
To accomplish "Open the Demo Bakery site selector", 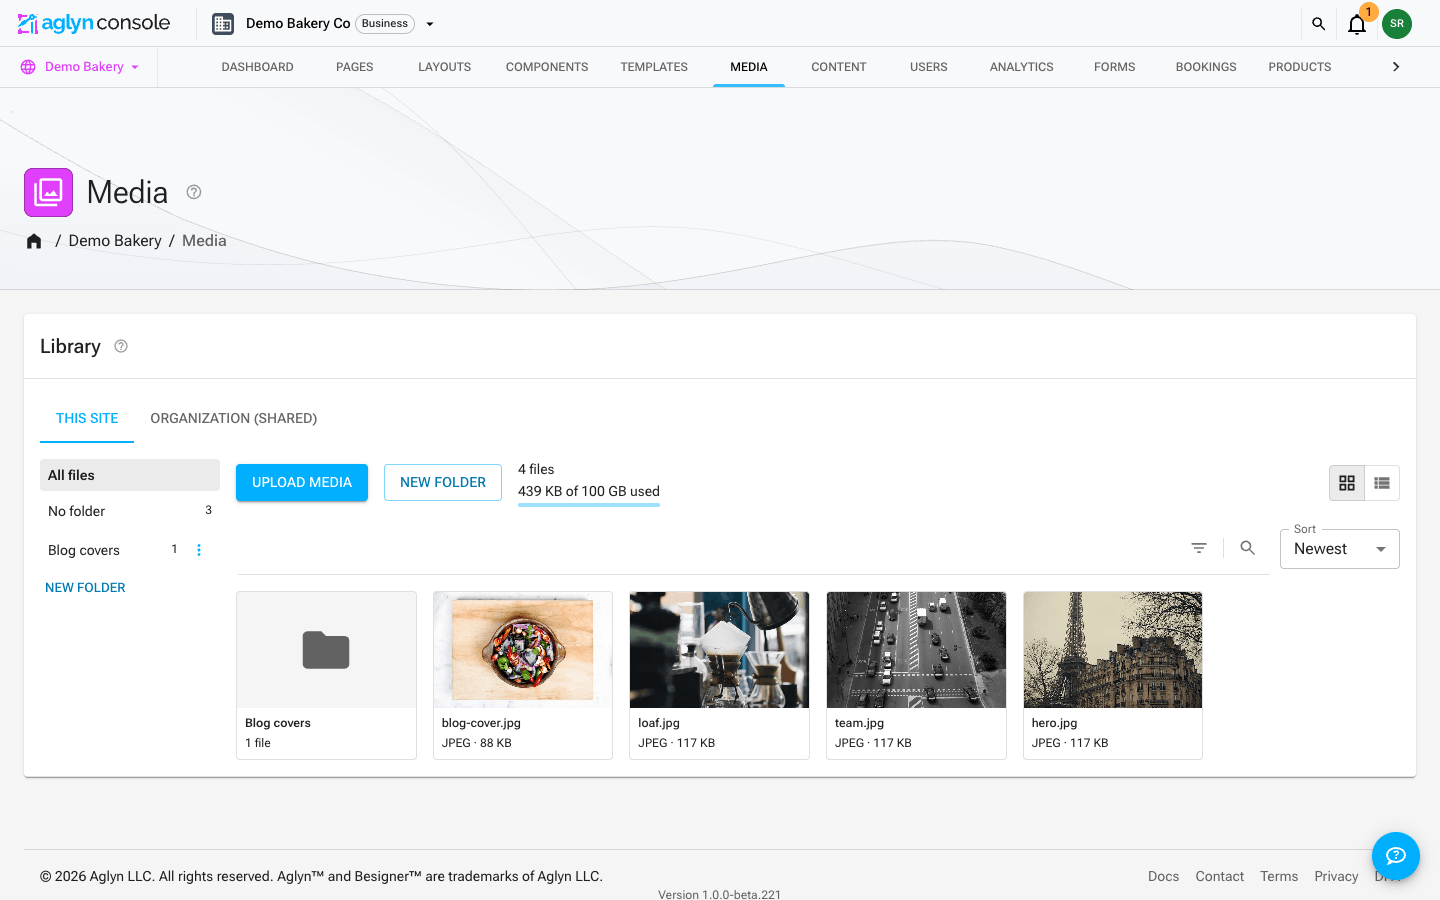I will point(80,67).
